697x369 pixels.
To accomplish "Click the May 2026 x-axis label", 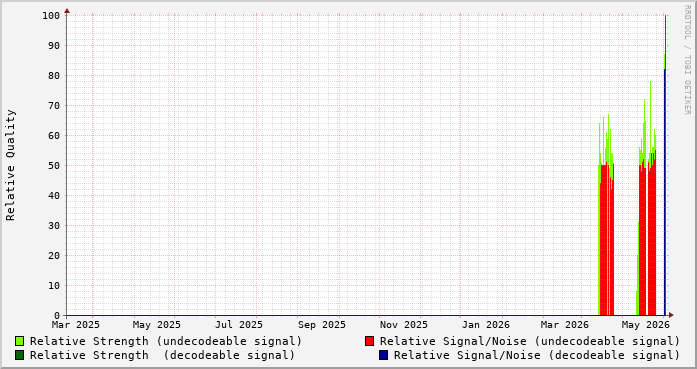I will 645,325.
